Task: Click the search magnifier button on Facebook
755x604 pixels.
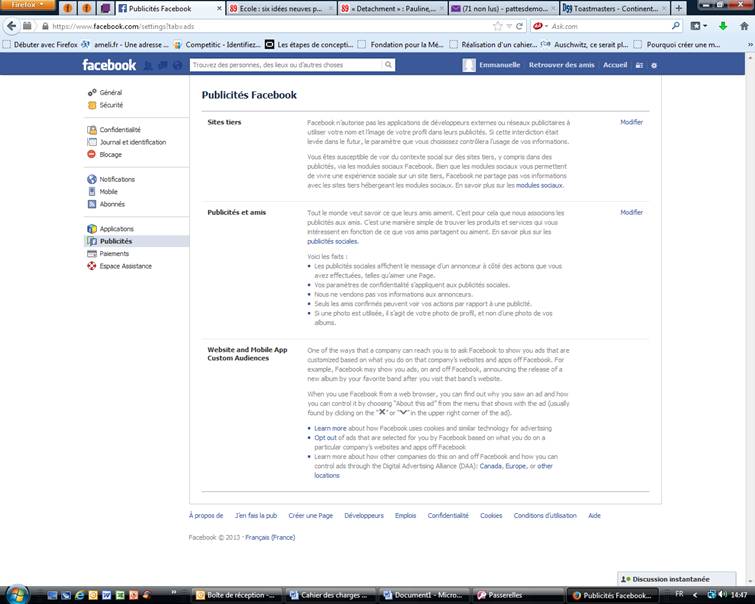Action: 388,65
